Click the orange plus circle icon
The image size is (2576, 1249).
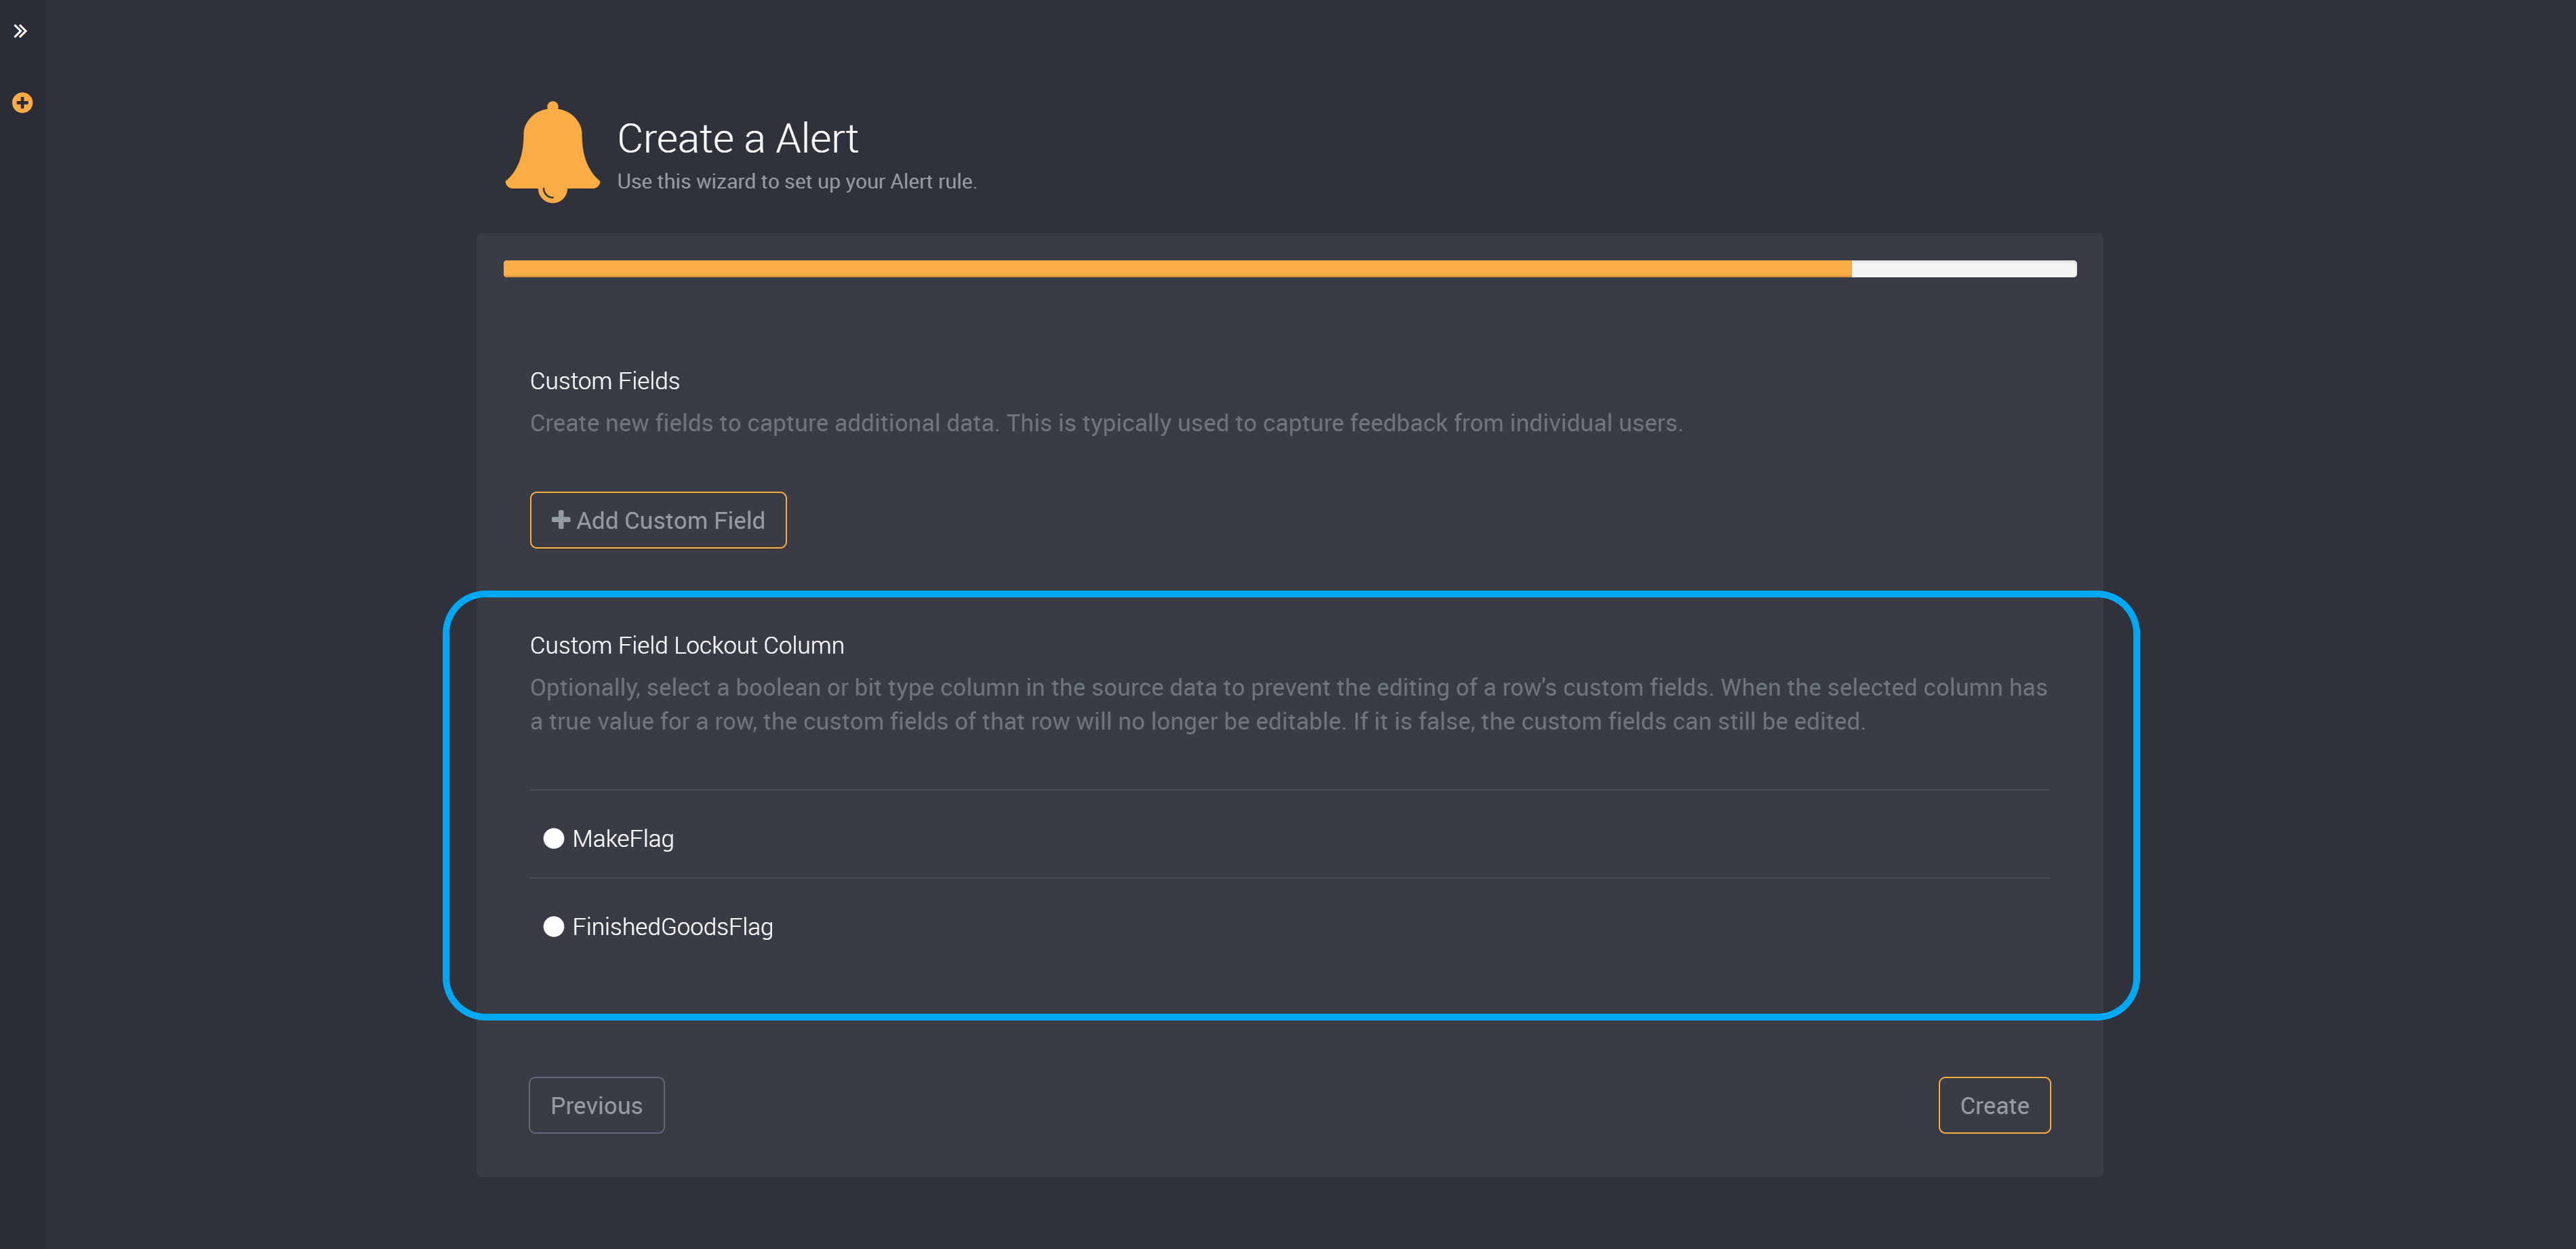click(x=22, y=103)
